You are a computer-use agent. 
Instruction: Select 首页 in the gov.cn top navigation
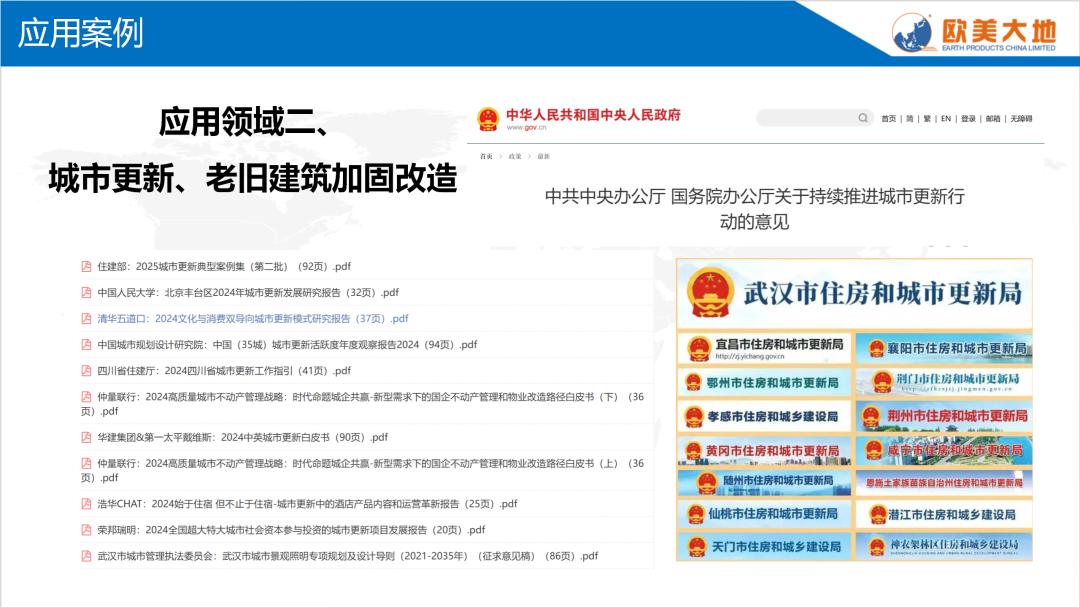888,119
